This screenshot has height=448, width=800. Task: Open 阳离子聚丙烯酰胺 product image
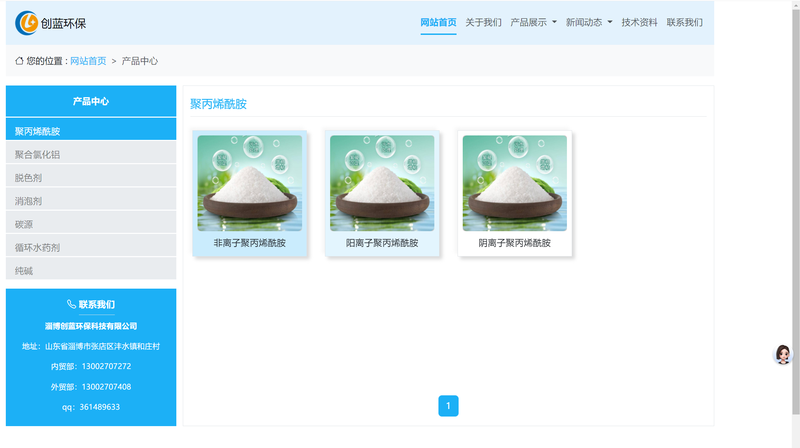[382, 183]
